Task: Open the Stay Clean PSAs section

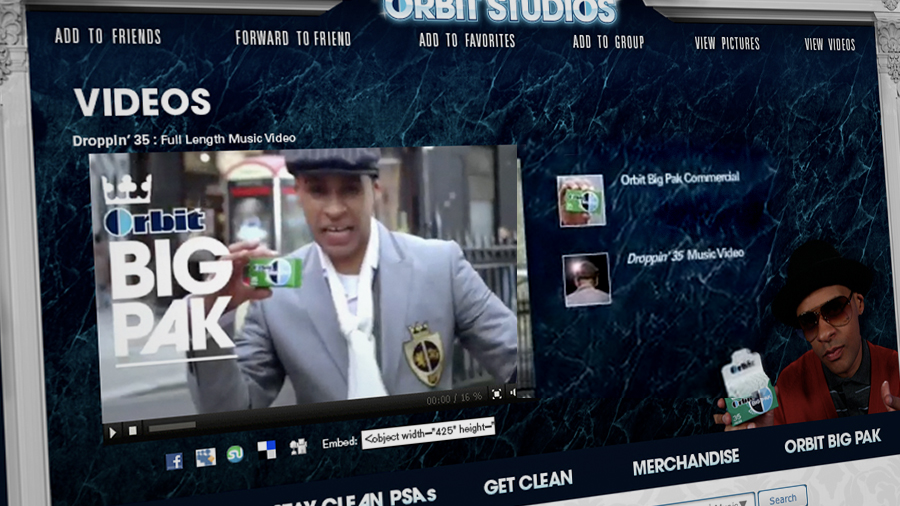Action: [356, 499]
